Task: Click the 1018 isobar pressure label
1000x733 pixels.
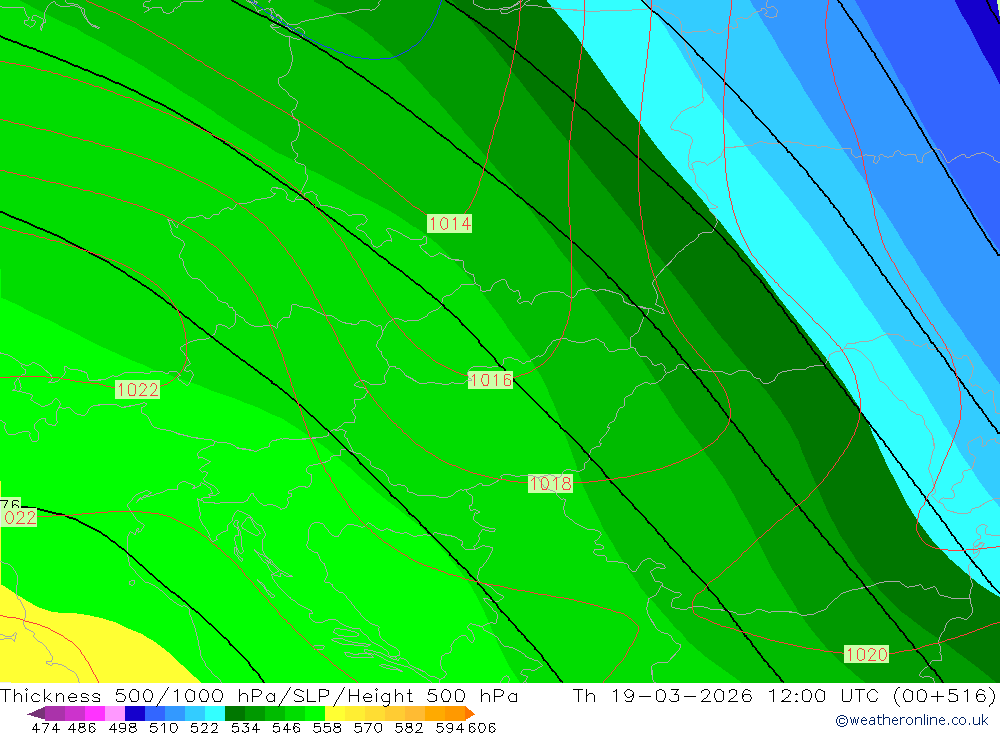Action: pyautogui.click(x=550, y=484)
